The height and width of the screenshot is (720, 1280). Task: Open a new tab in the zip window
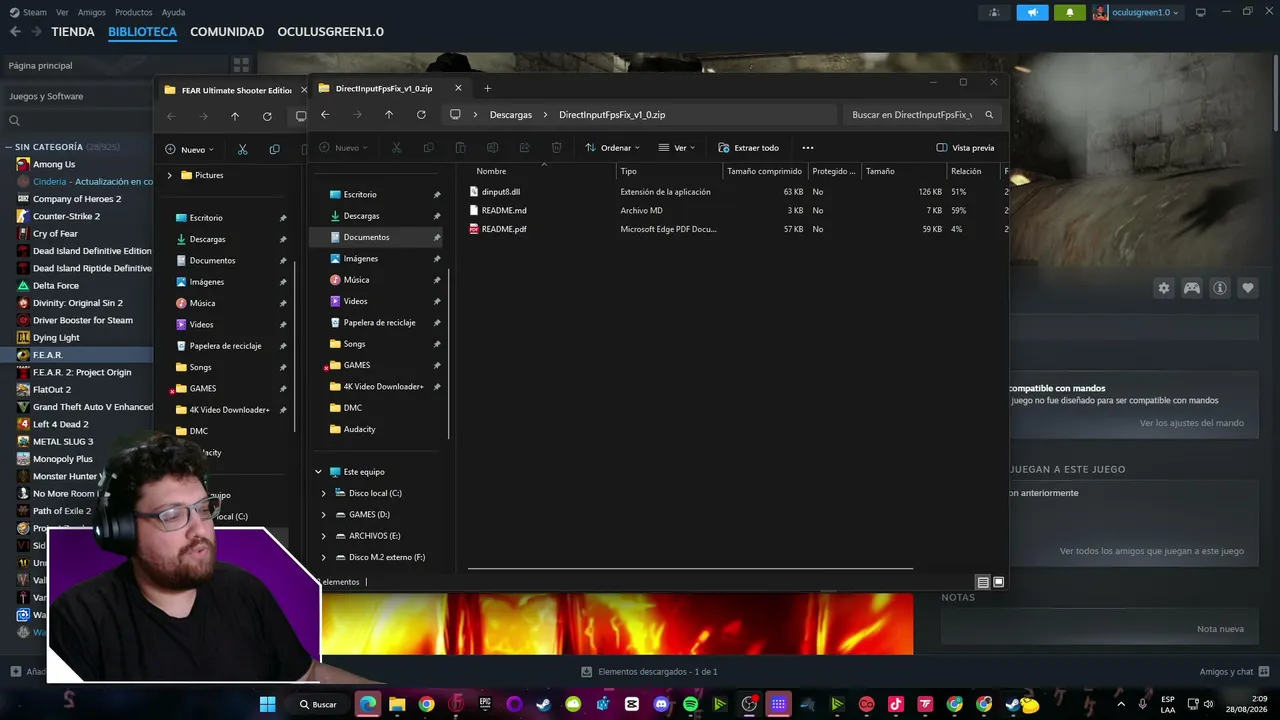click(487, 88)
